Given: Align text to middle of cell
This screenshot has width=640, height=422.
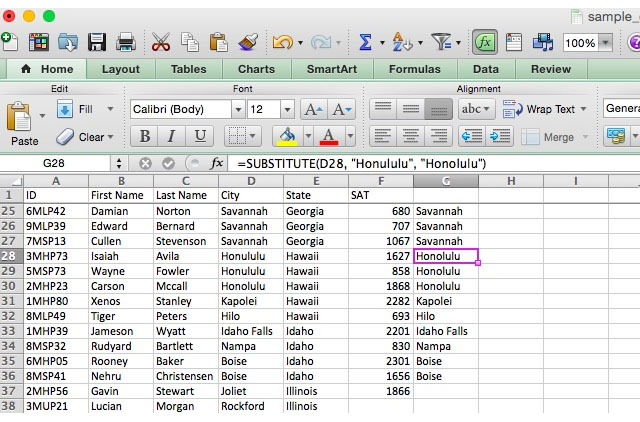Looking at the screenshot, I should 411,109.
